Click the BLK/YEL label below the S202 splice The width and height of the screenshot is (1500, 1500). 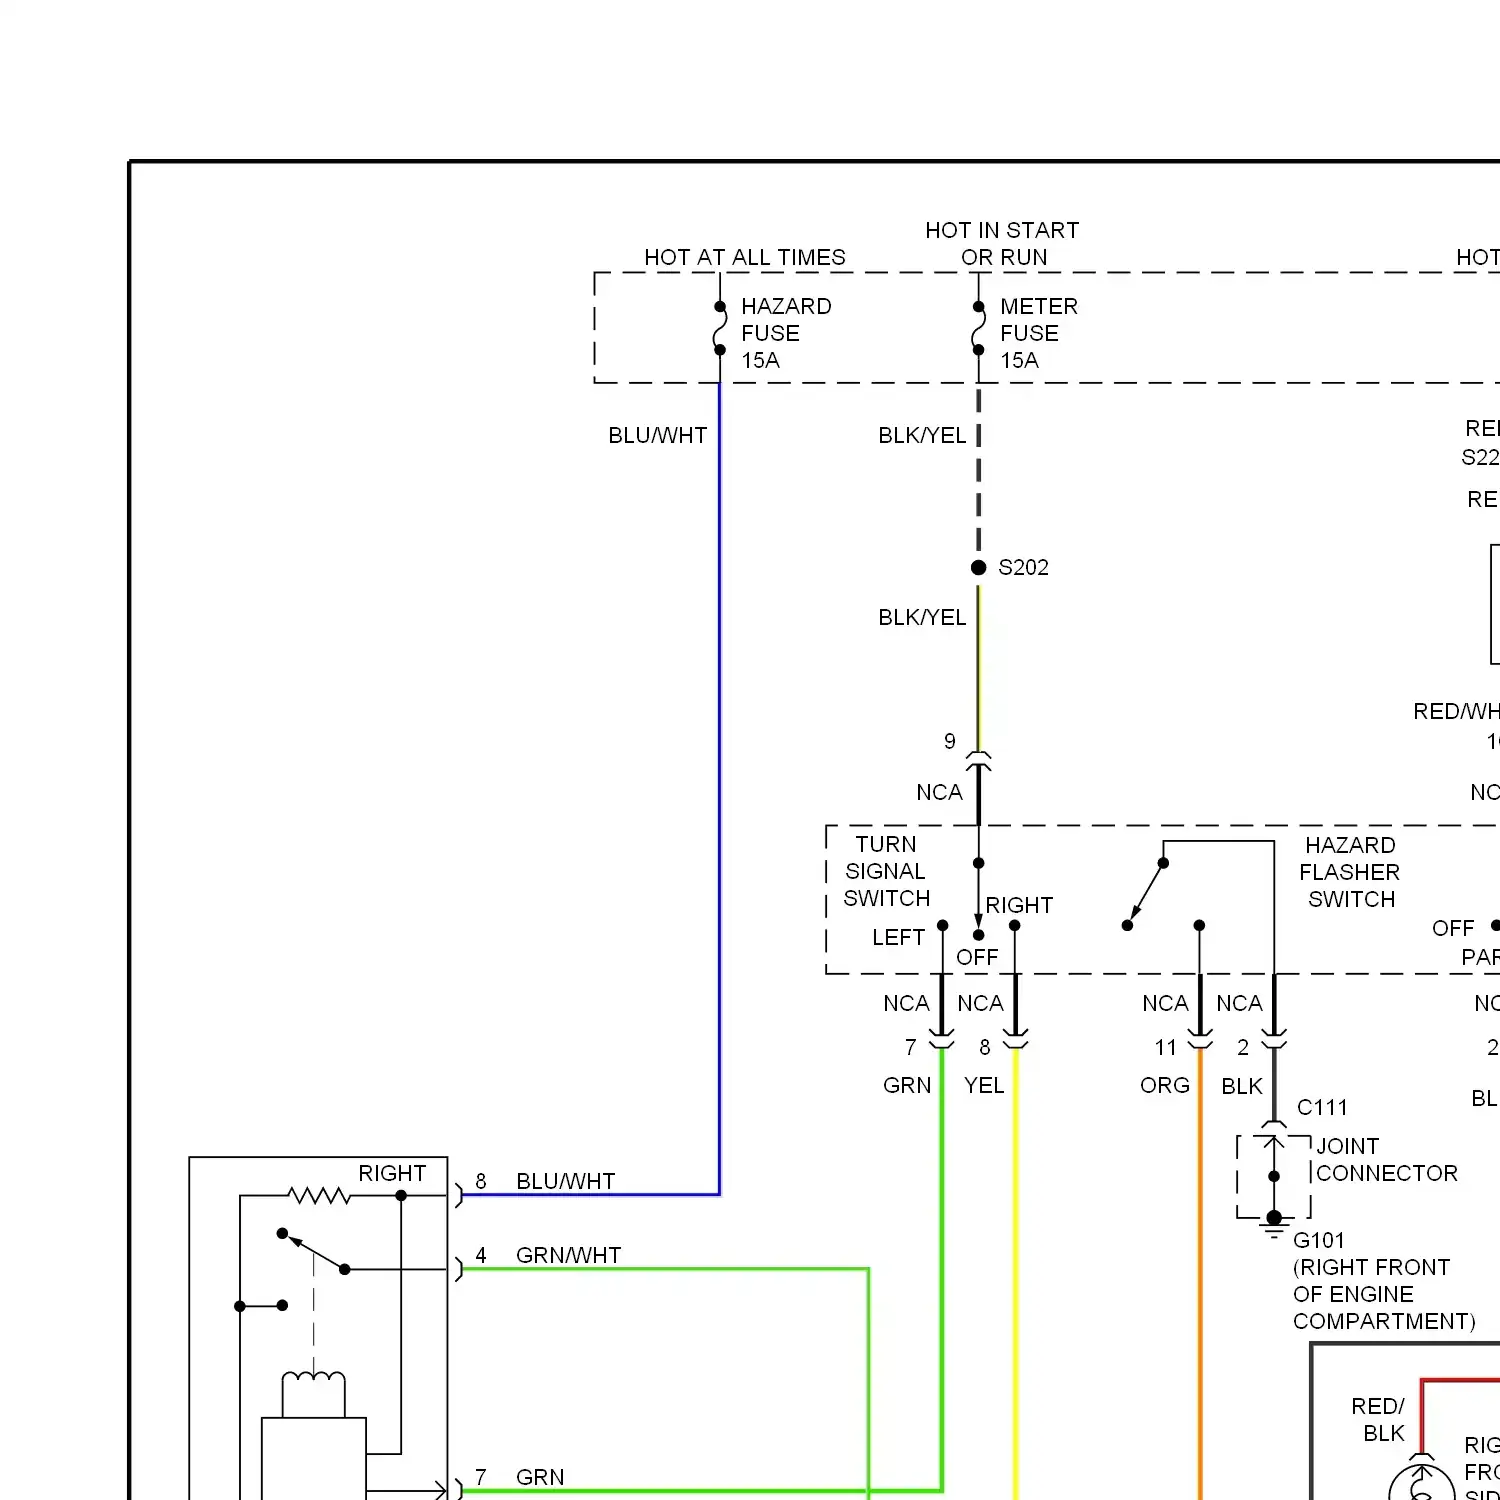click(x=922, y=617)
